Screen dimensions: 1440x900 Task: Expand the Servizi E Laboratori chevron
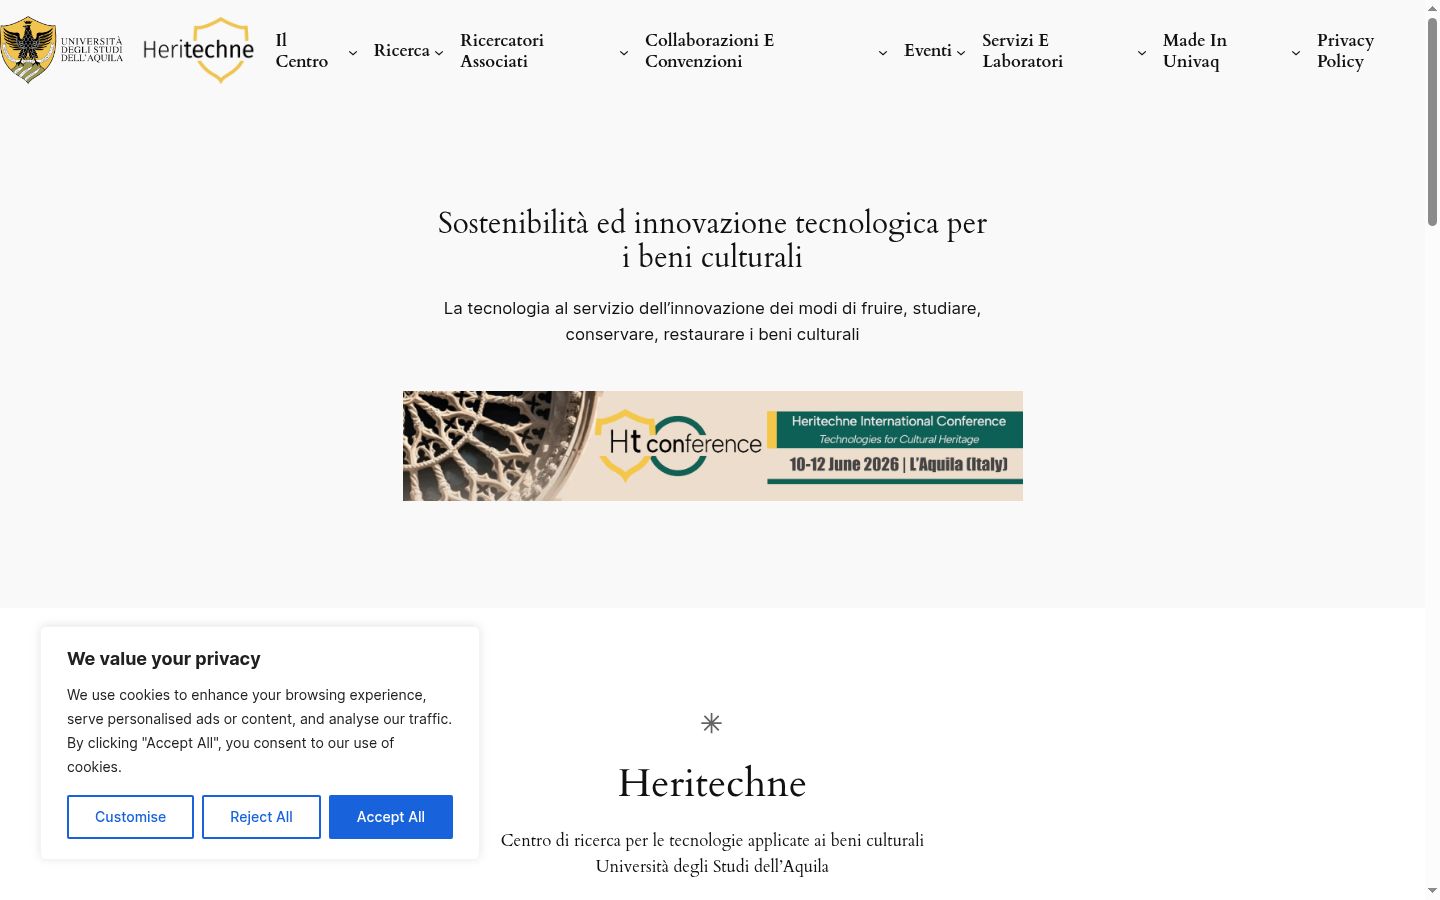coord(1142,52)
